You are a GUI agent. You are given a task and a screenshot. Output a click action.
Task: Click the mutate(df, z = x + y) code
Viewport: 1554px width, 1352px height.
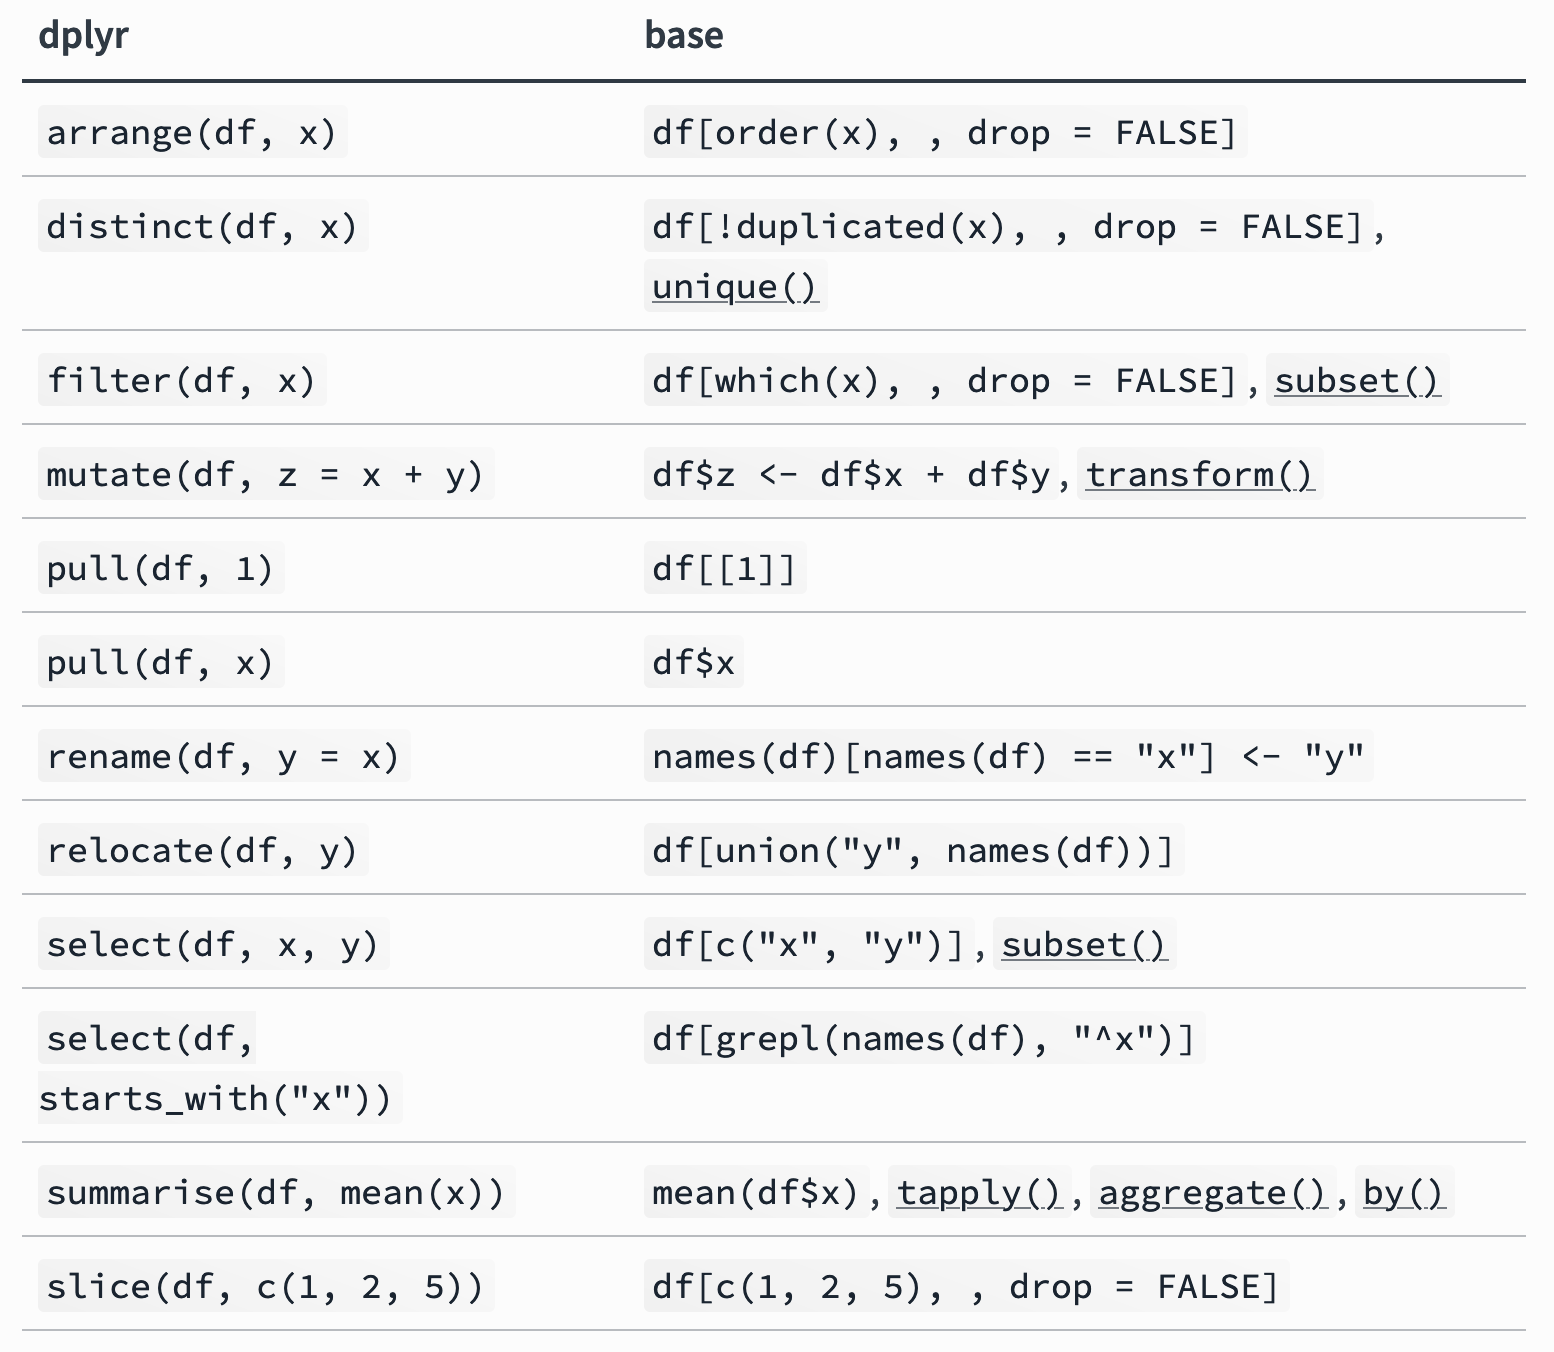[265, 476]
